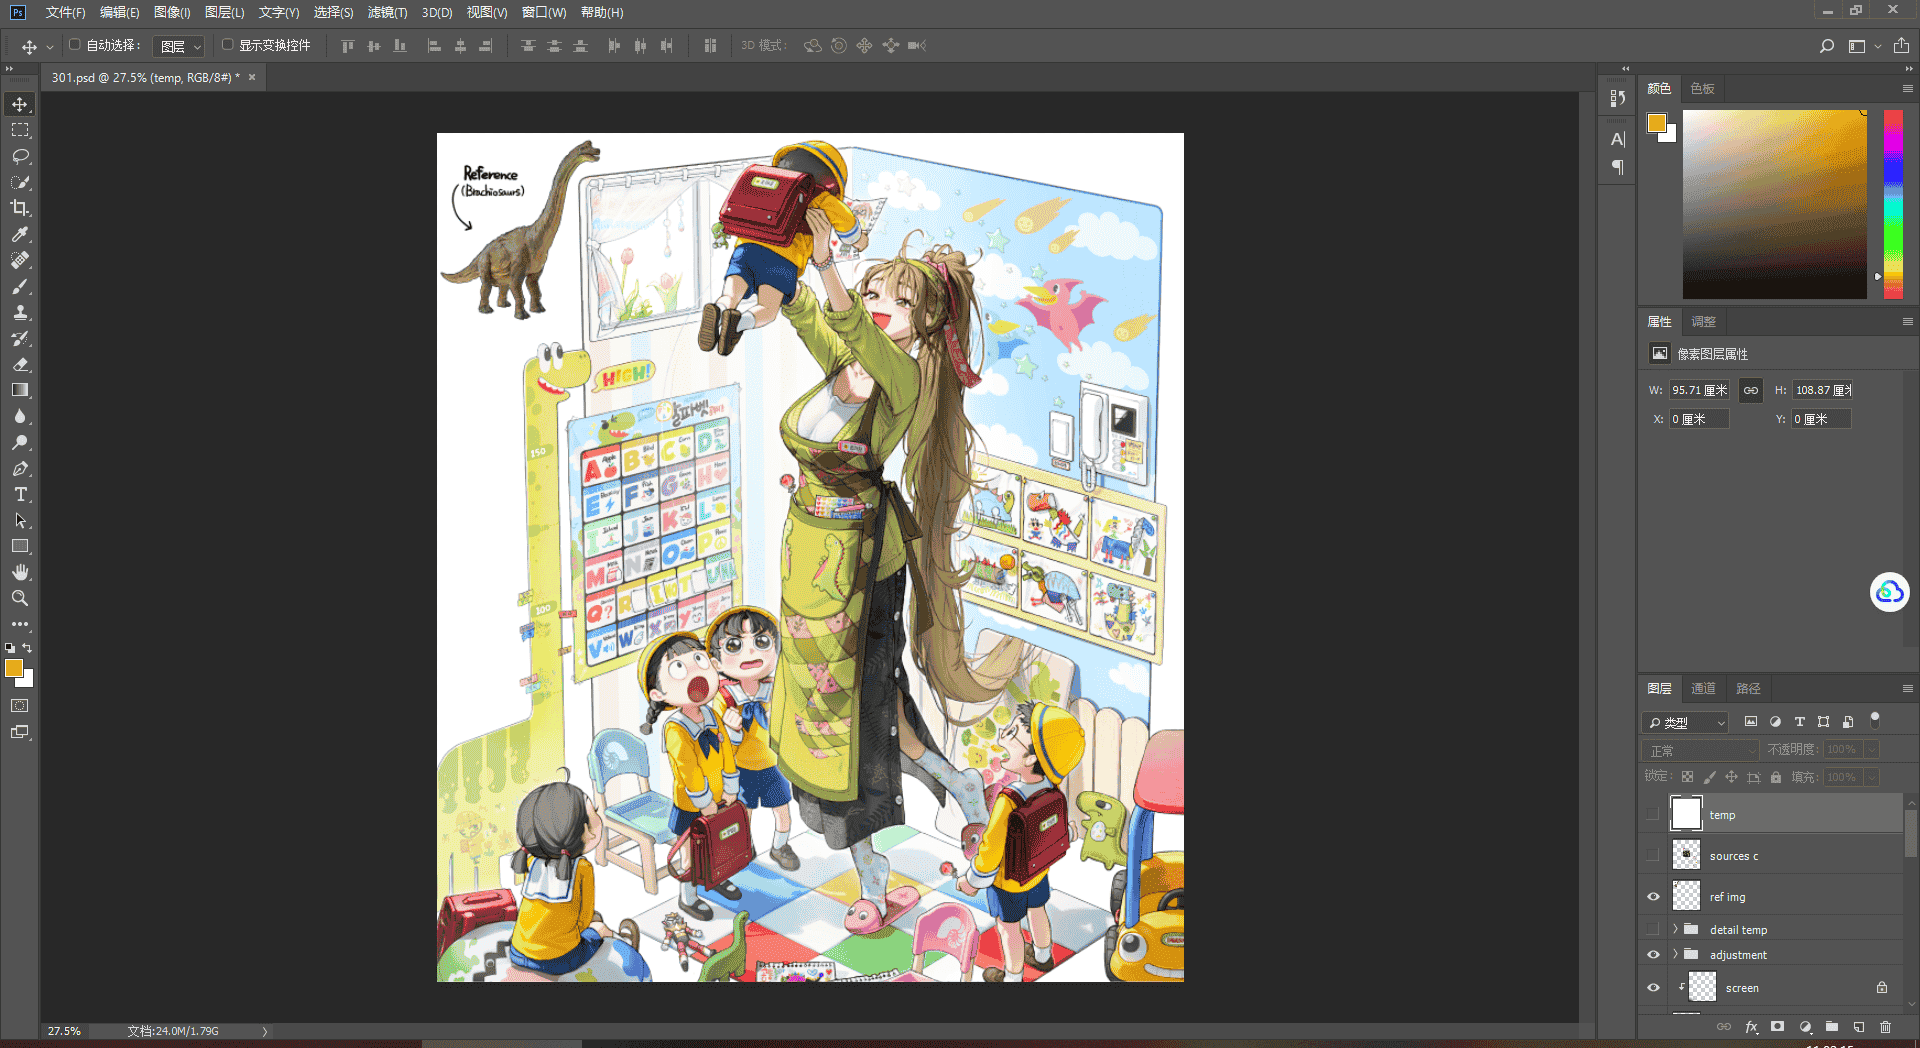
Task: Switch to the 色板 tab
Action: [x=1702, y=89]
